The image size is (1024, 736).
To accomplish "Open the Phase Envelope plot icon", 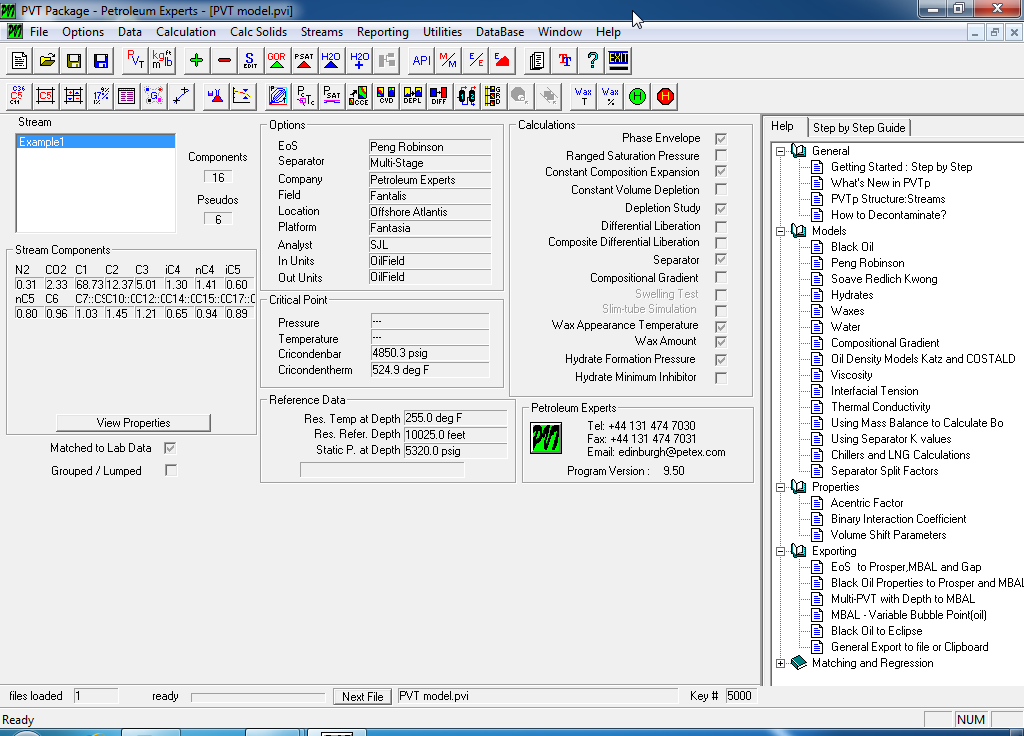I will [x=278, y=96].
